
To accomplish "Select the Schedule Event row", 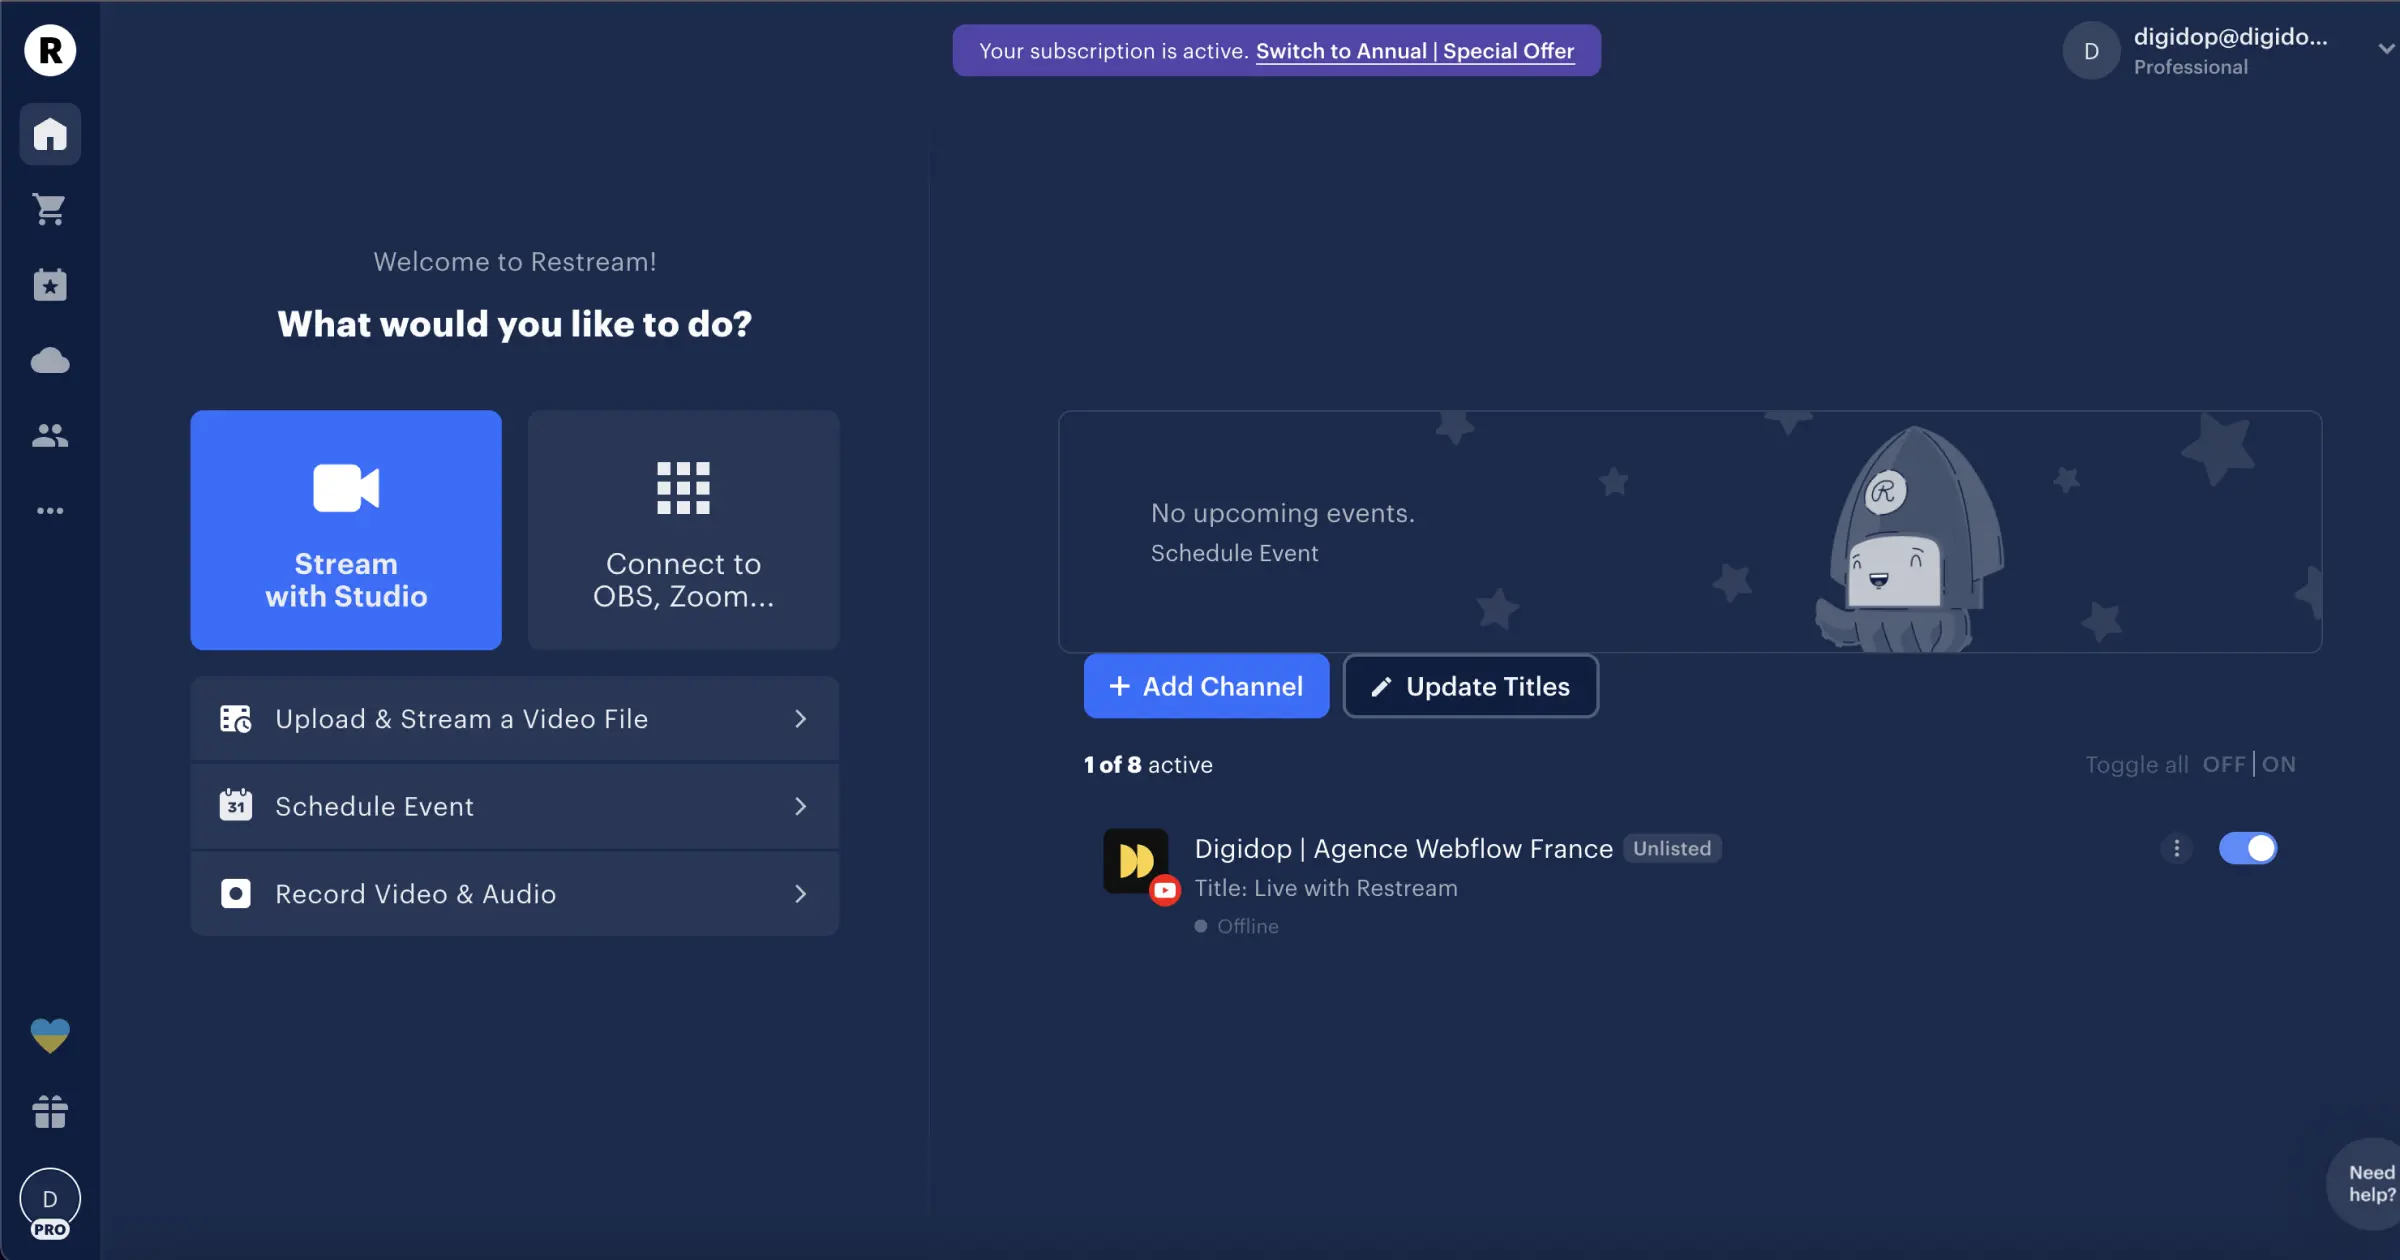I will [x=514, y=806].
